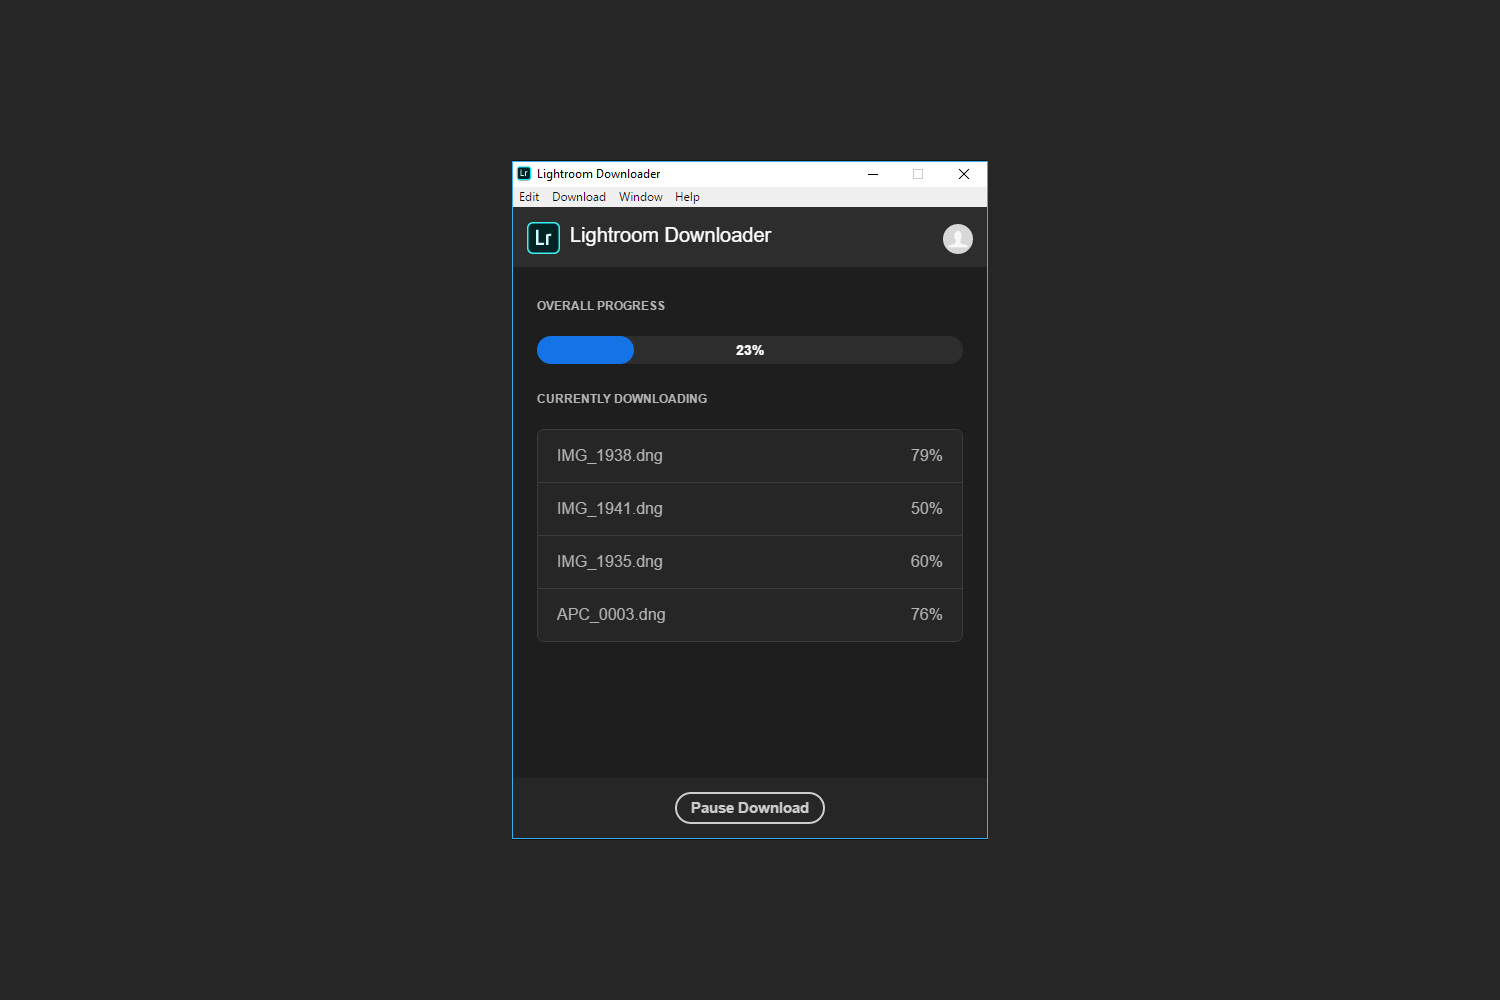Open the Lightroom Downloader app logo icon
This screenshot has height=1000, width=1500.
tap(543, 237)
